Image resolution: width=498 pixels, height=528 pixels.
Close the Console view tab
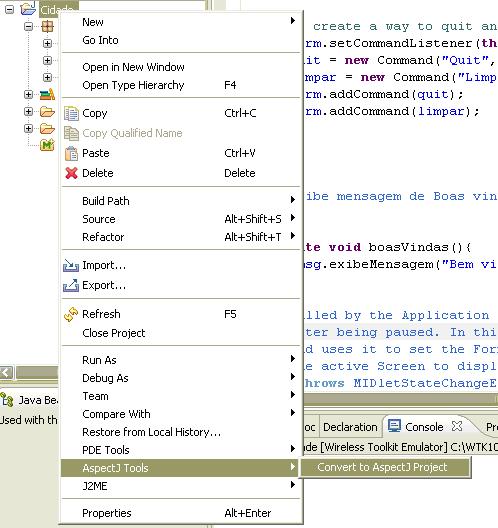pos(457,426)
